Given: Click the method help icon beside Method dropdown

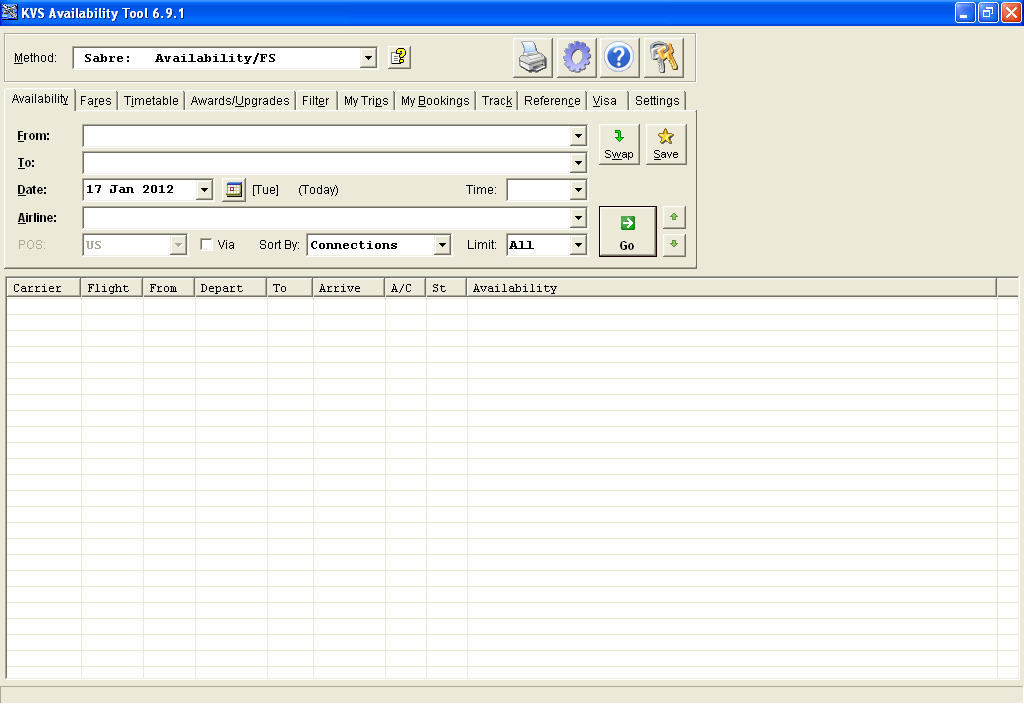Looking at the screenshot, I should [399, 57].
